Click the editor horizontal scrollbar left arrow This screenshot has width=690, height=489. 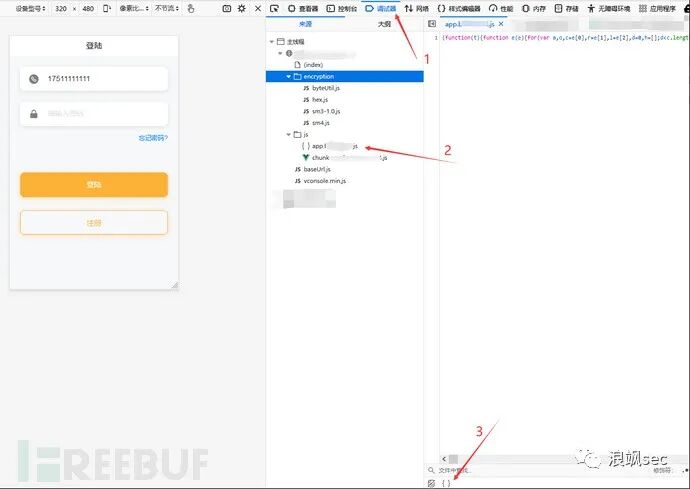click(444, 459)
